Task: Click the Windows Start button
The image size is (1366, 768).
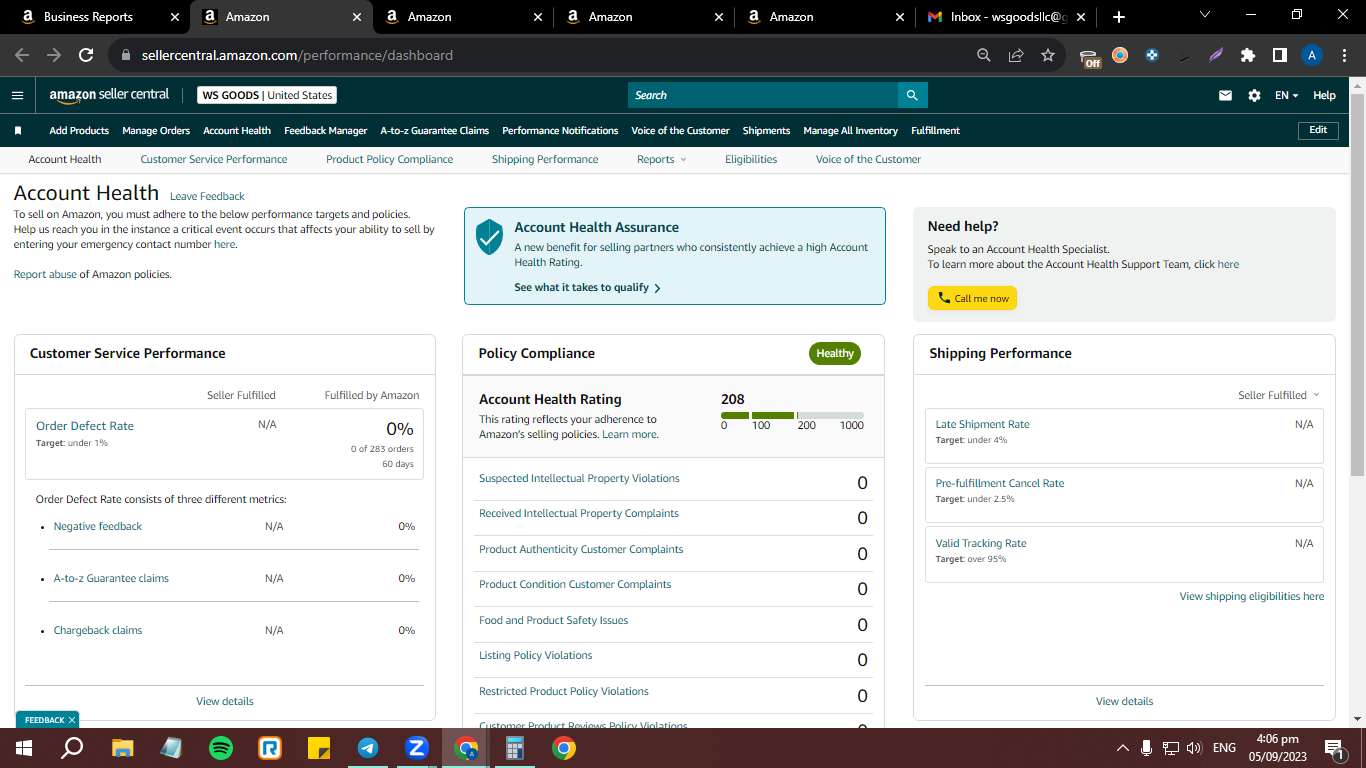Action: (x=24, y=748)
